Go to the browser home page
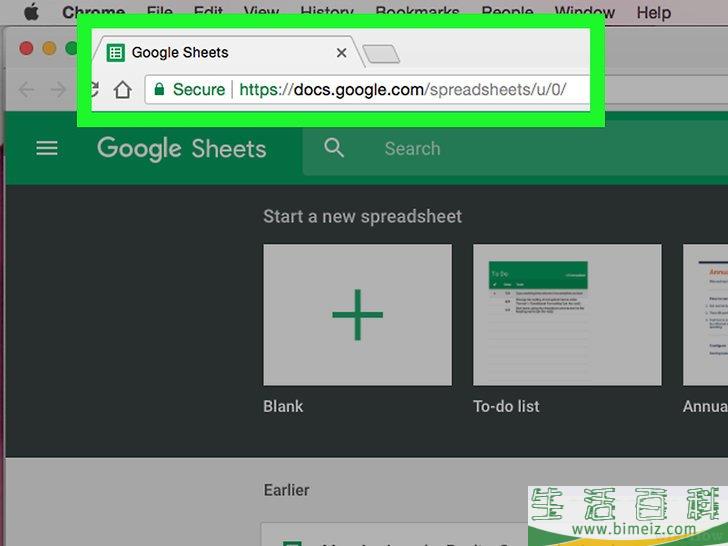The width and height of the screenshot is (728, 546). [x=123, y=90]
